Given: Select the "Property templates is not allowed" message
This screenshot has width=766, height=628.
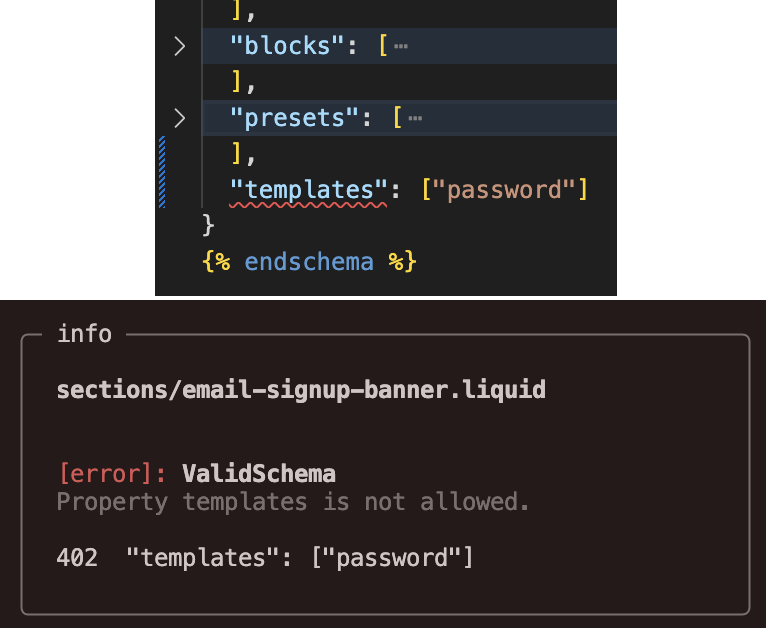Looking at the screenshot, I should [293, 501].
